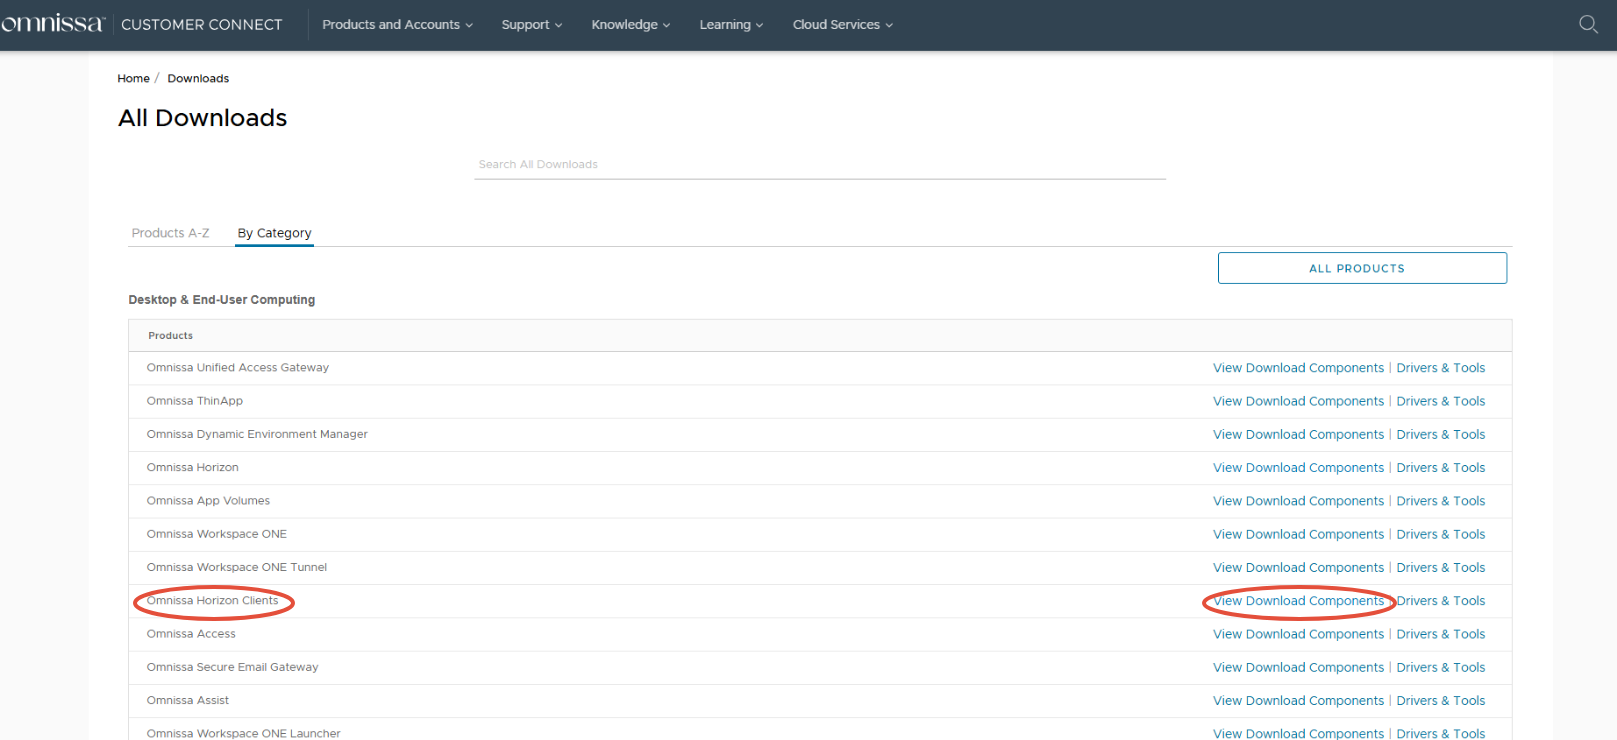1617x740 pixels.
Task: Open Drivers & Tools for Unified Access Gateway
Action: [x=1440, y=368]
